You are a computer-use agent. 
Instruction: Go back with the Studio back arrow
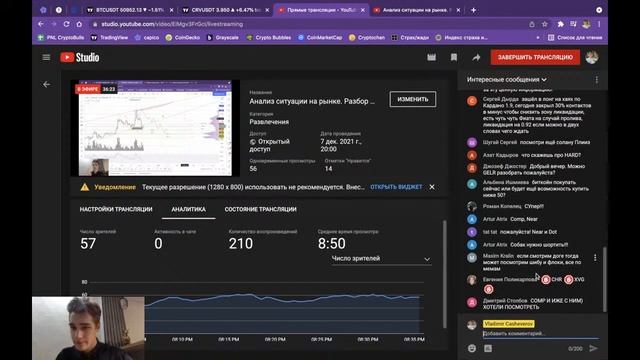[47, 84]
